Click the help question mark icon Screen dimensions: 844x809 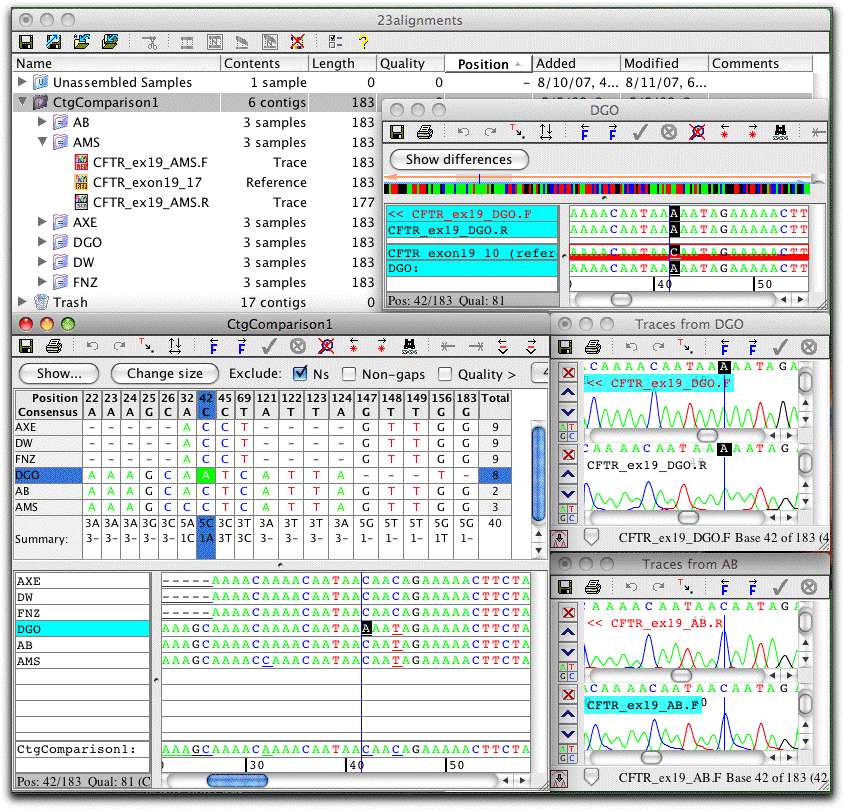tap(363, 42)
